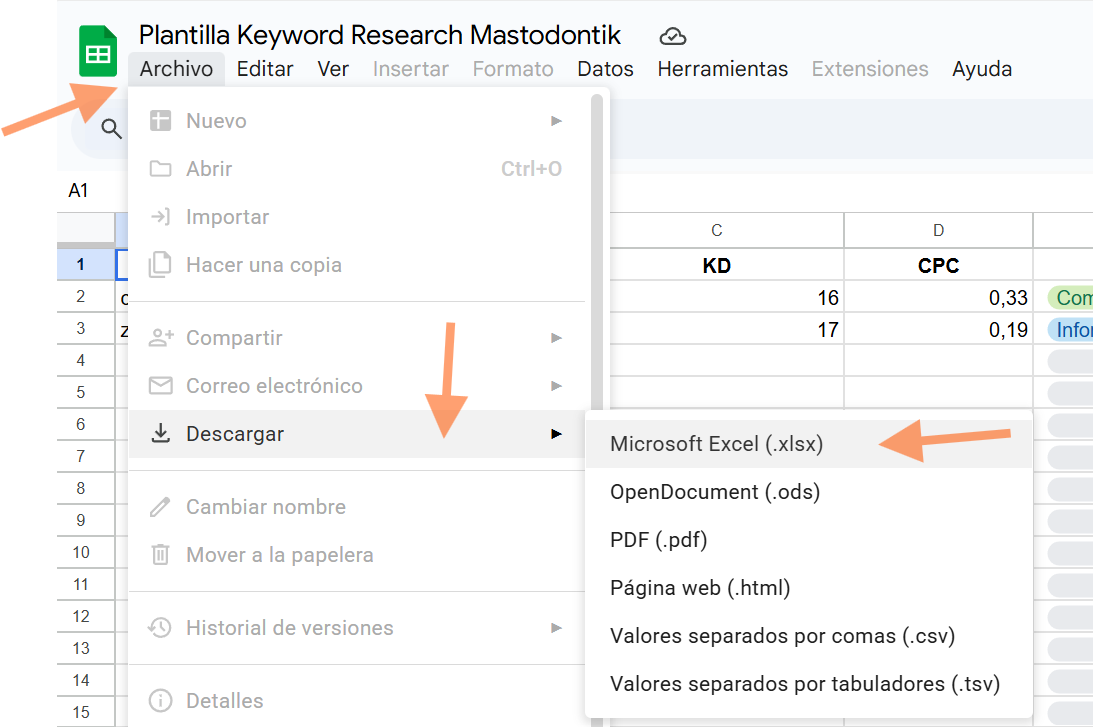Open the Datos menu
This screenshot has width=1093, height=727.
(x=605, y=69)
